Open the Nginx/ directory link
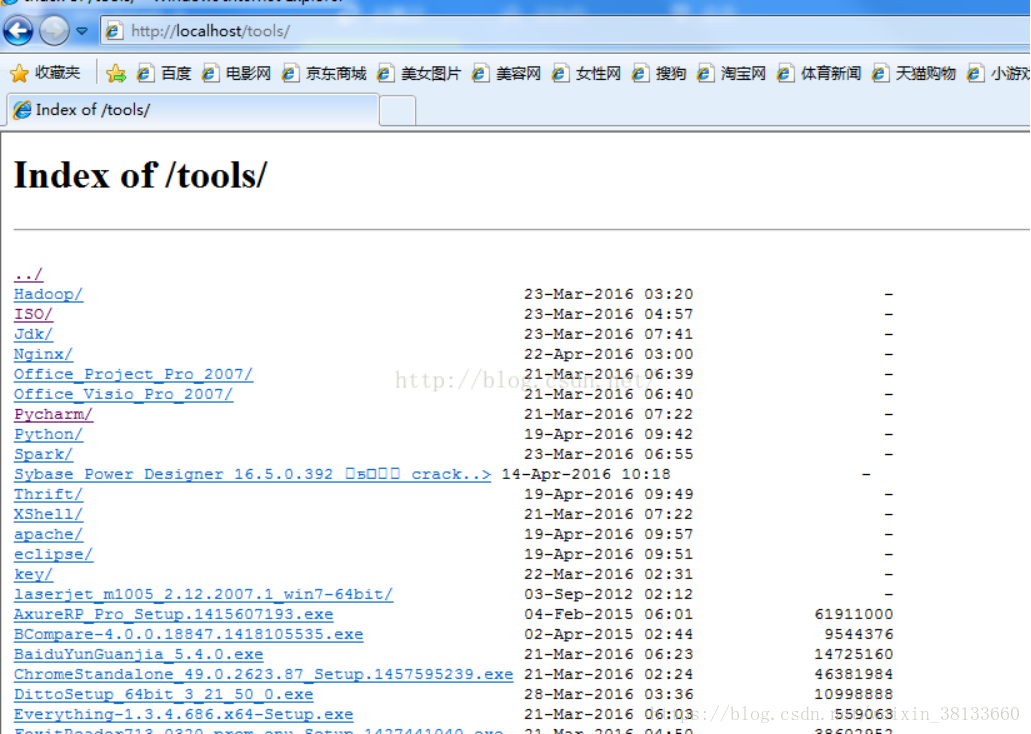 click(43, 354)
